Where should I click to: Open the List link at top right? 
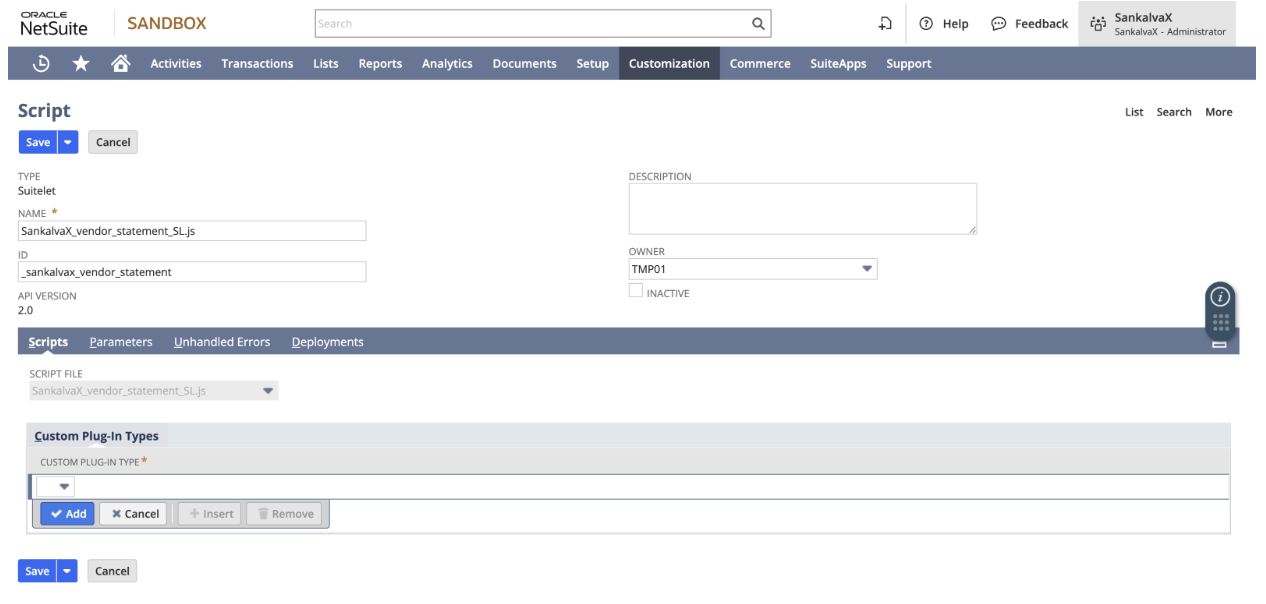point(1134,112)
